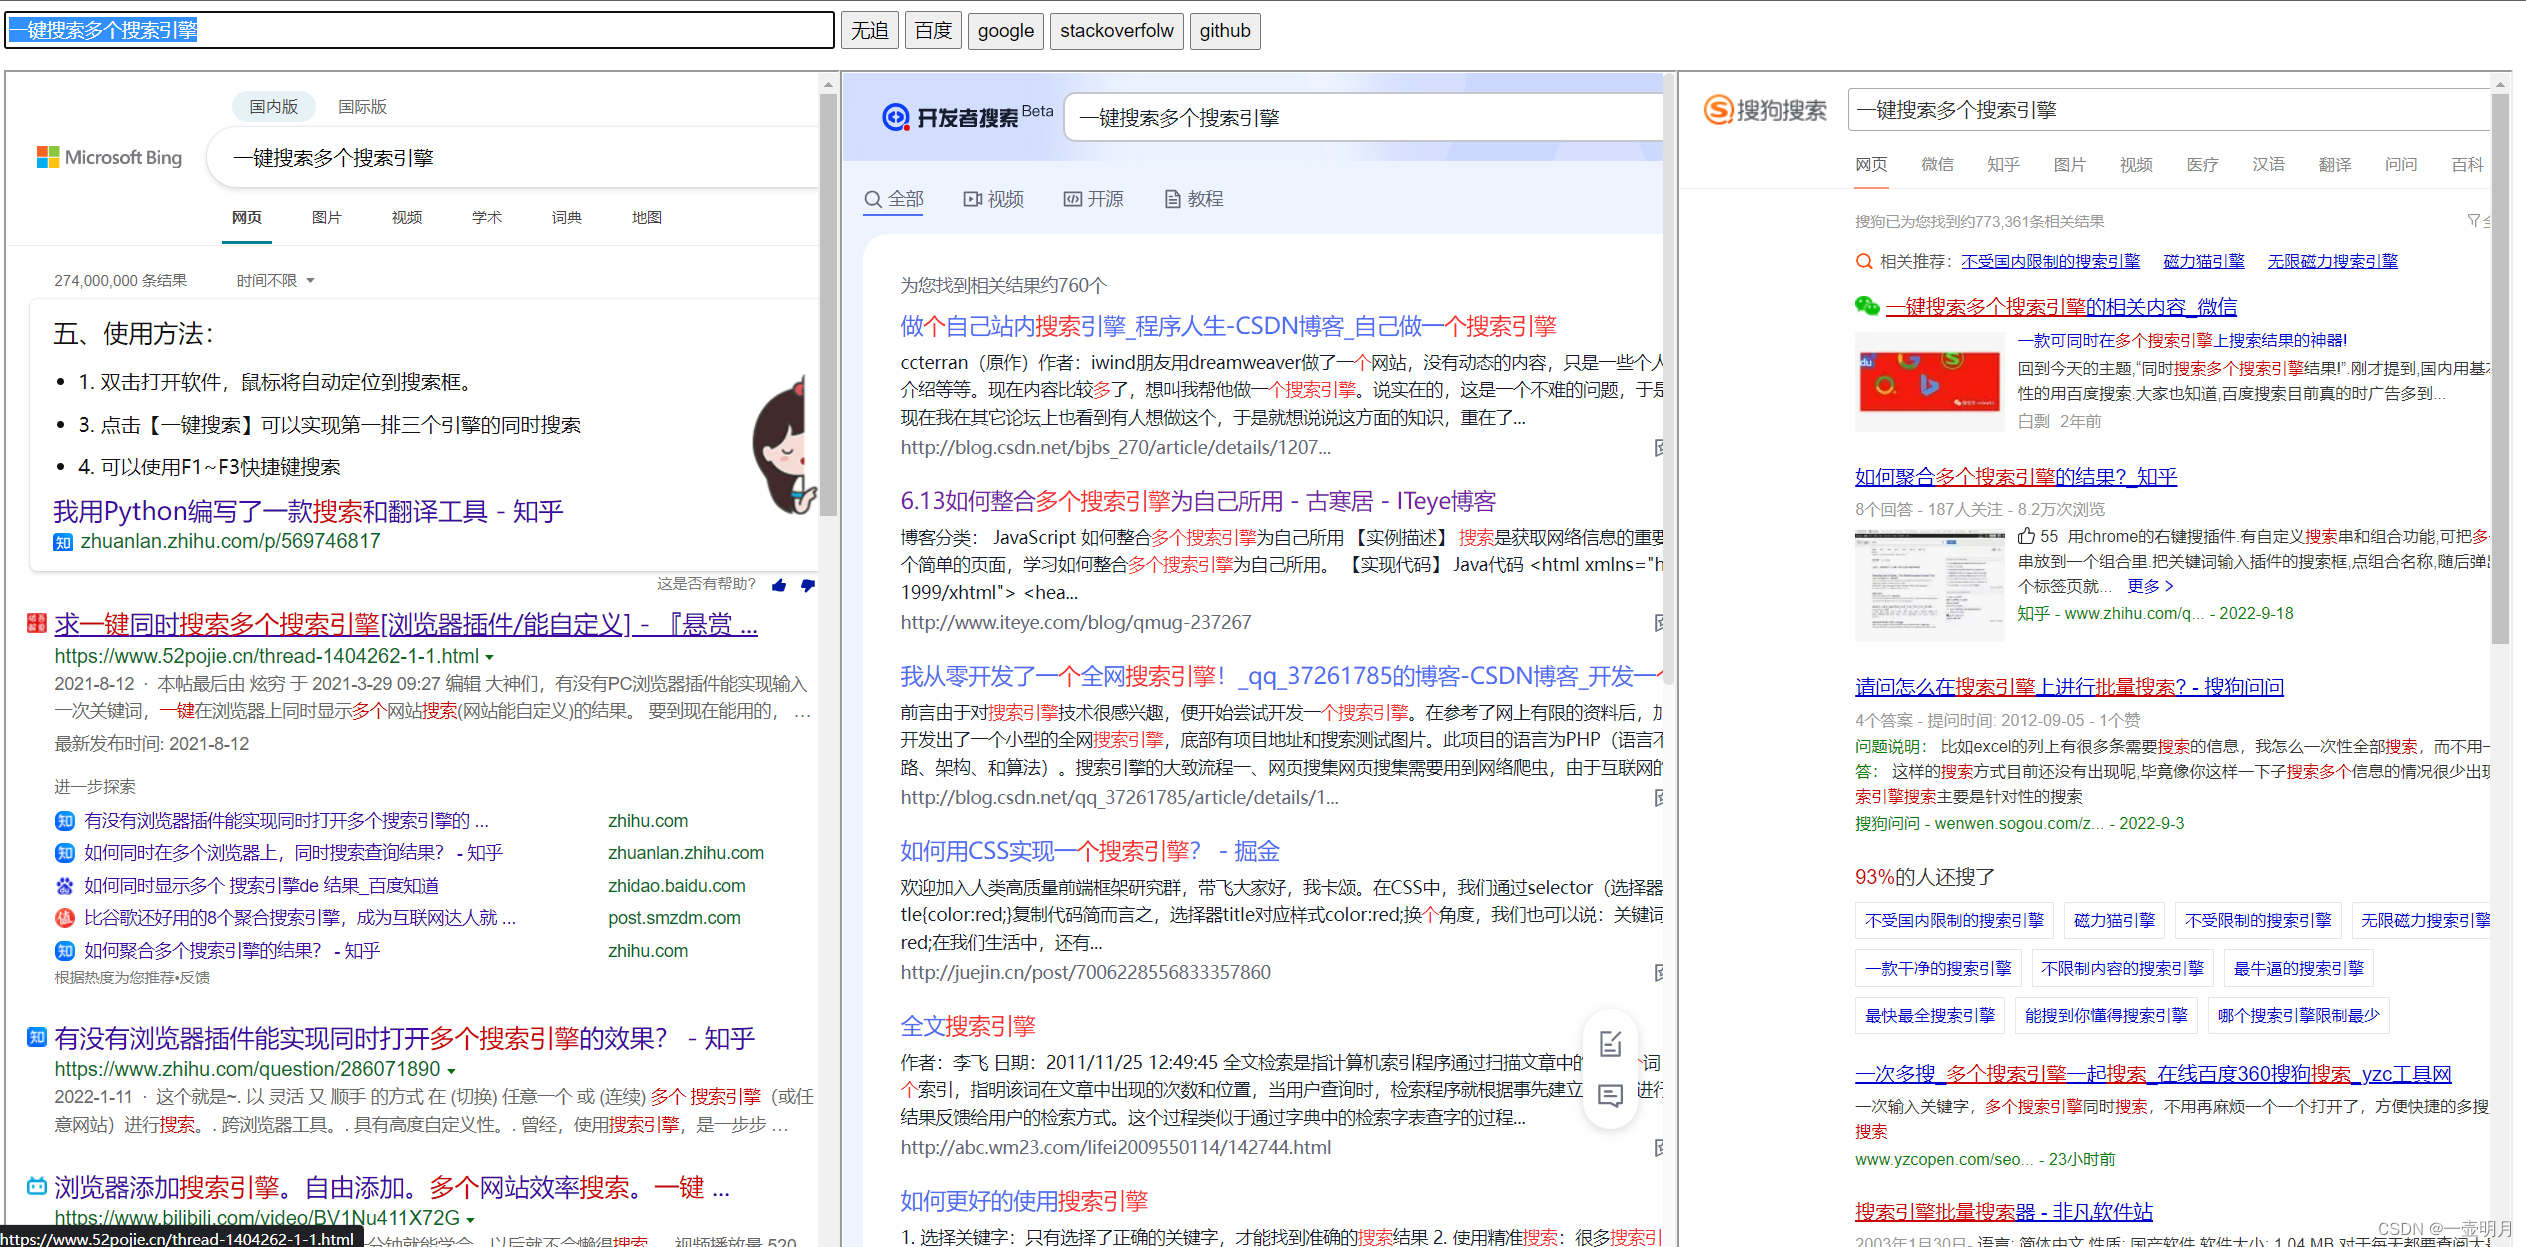Click the floating feedback chat icon
The image size is (2526, 1247).
(1610, 1096)
